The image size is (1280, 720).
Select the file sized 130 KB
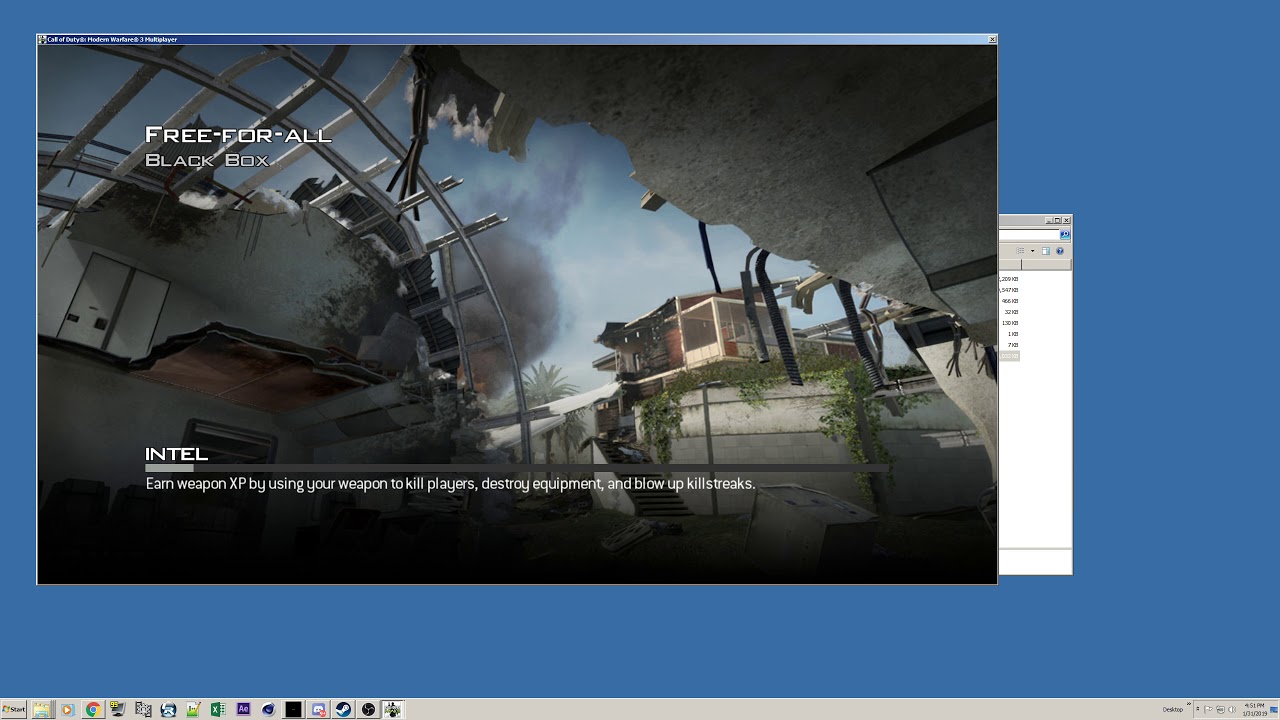point(1009,323)
